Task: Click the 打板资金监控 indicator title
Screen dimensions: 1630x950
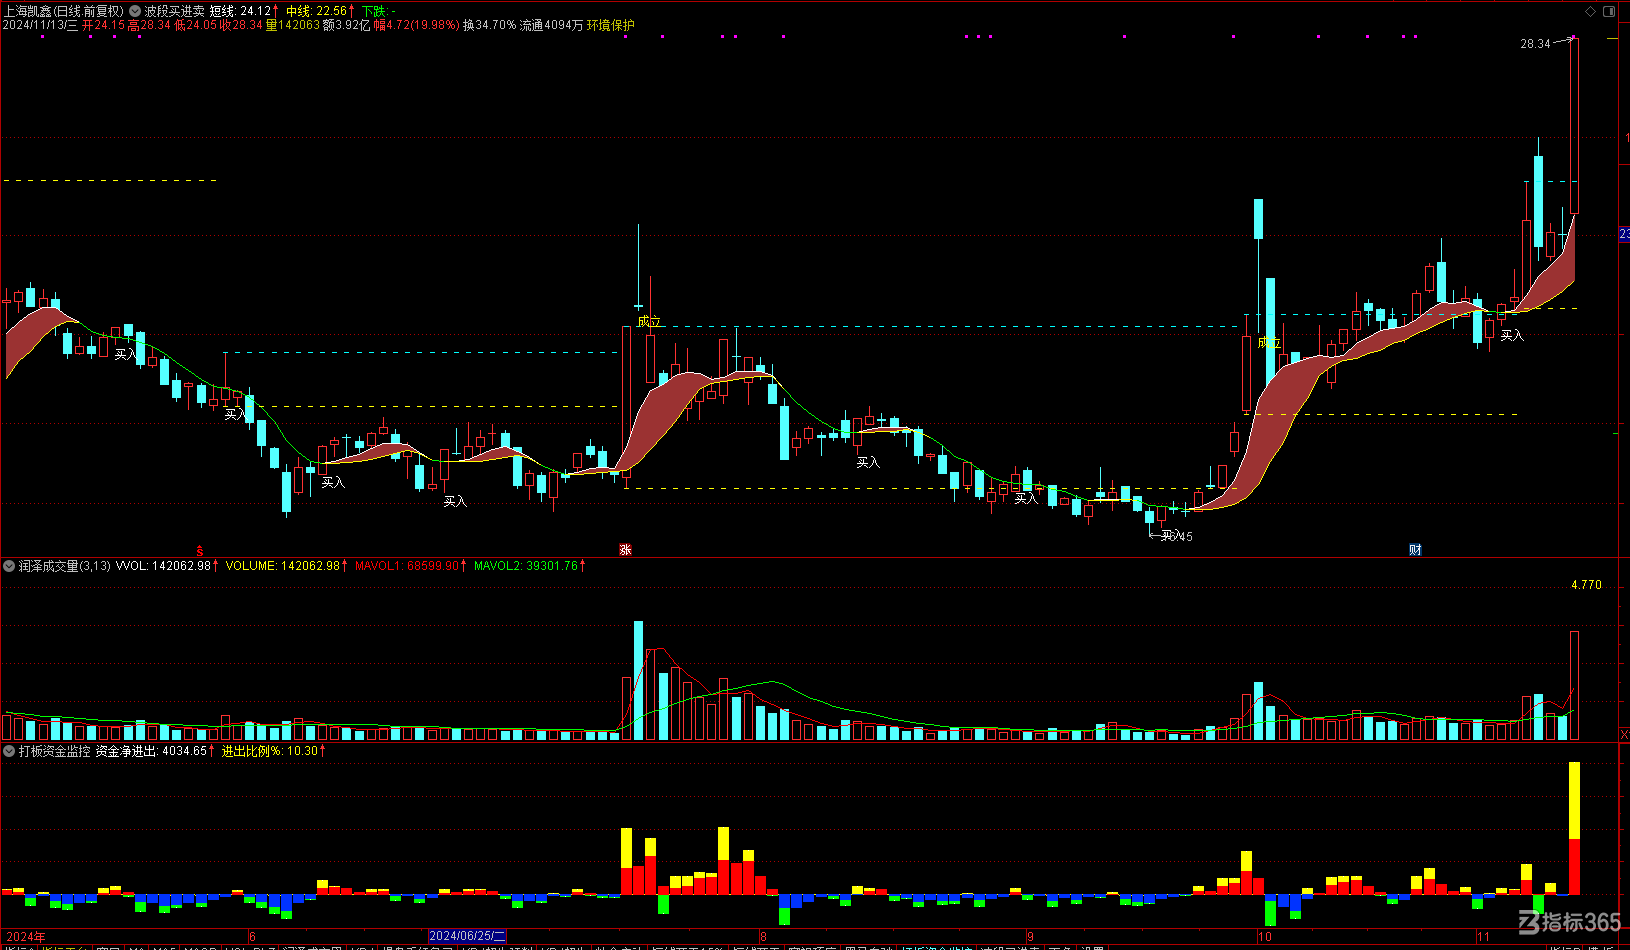Action: (54, 751)
